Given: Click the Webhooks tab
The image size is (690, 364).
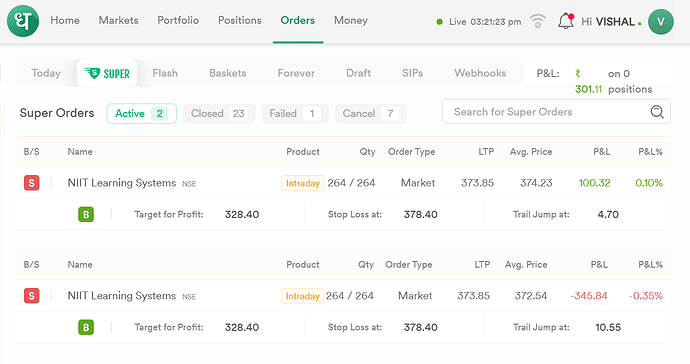Looking at the screenshot, I should point(480,73).
